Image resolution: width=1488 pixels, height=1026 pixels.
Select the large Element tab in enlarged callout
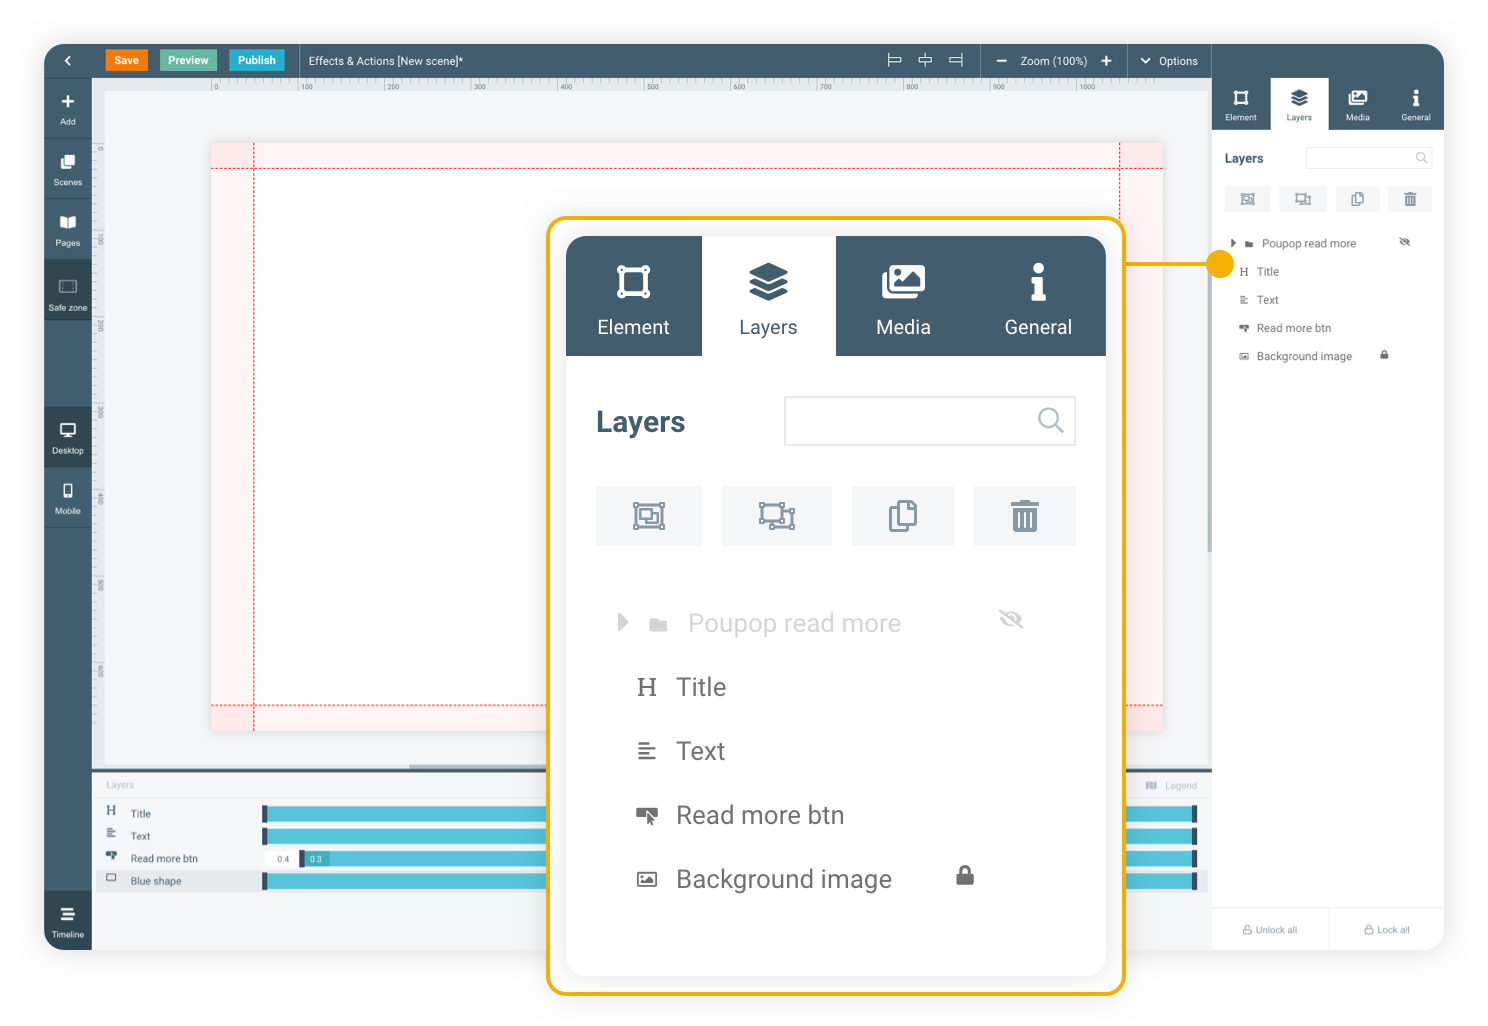coord(634,296)
